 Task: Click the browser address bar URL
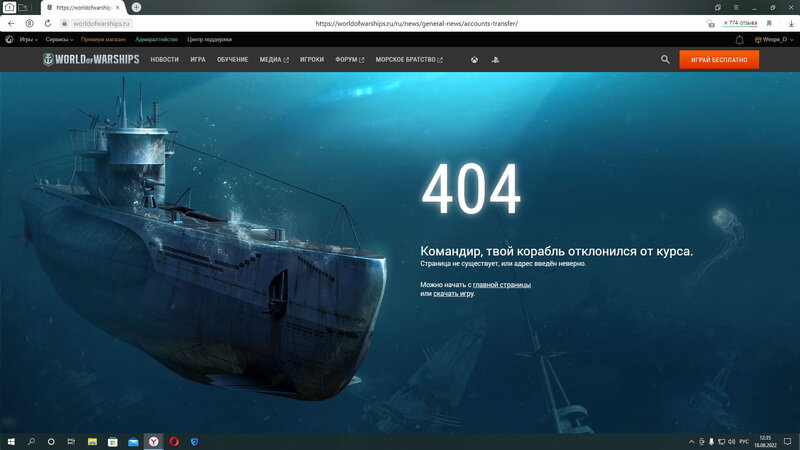point(416,23)
